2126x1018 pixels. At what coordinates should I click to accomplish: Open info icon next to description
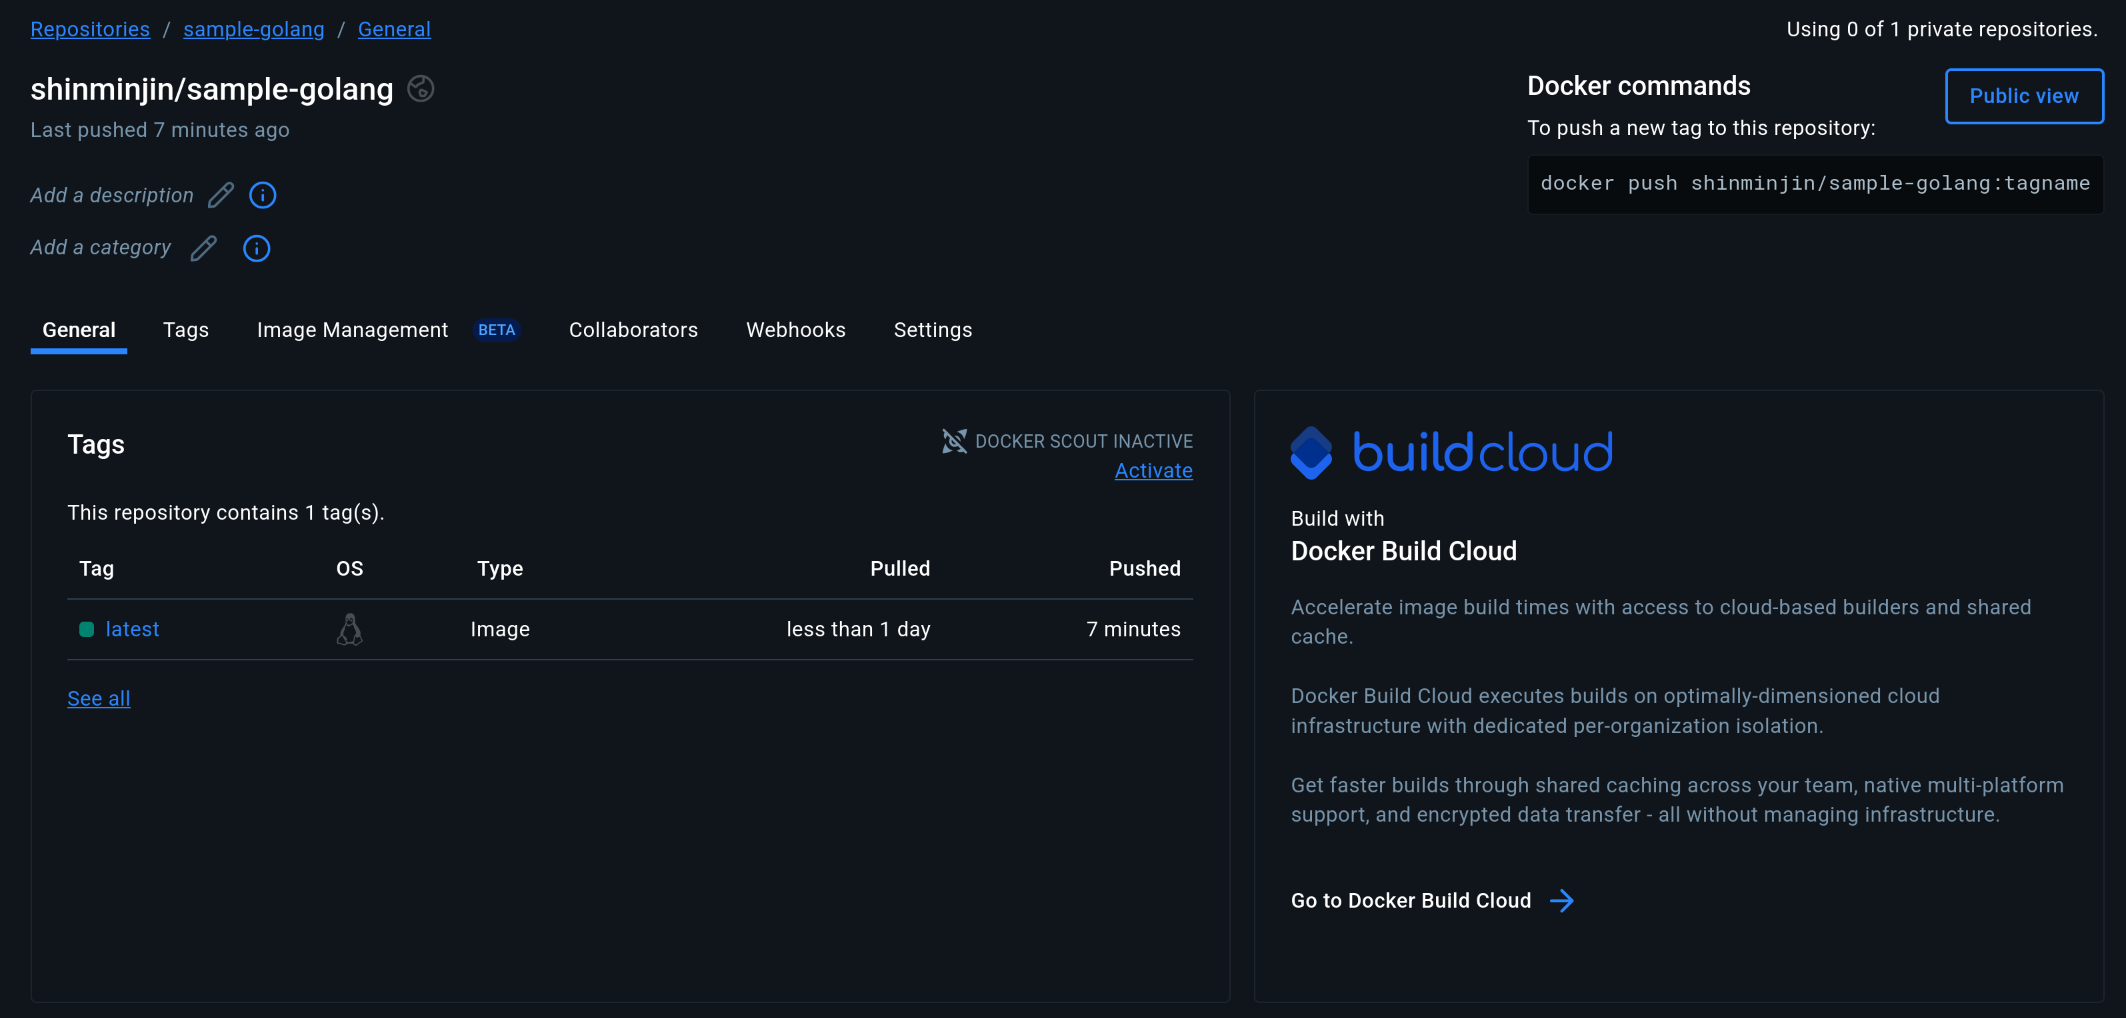click(x=263, y=195)
